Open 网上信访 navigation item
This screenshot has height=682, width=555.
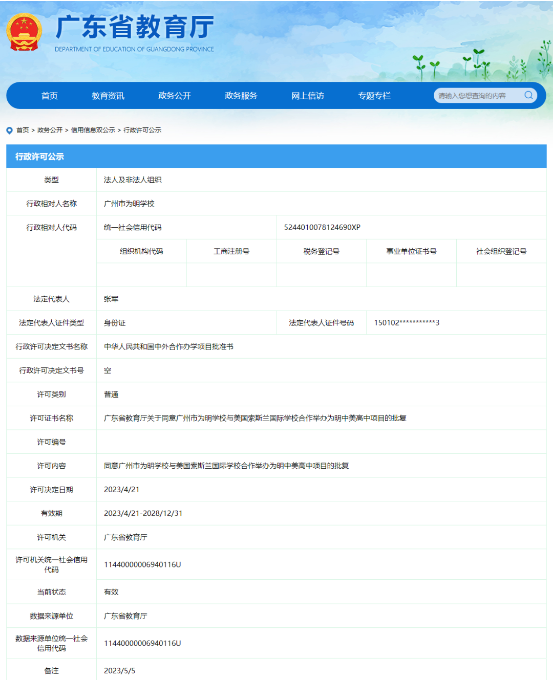[x=308, y=96]
